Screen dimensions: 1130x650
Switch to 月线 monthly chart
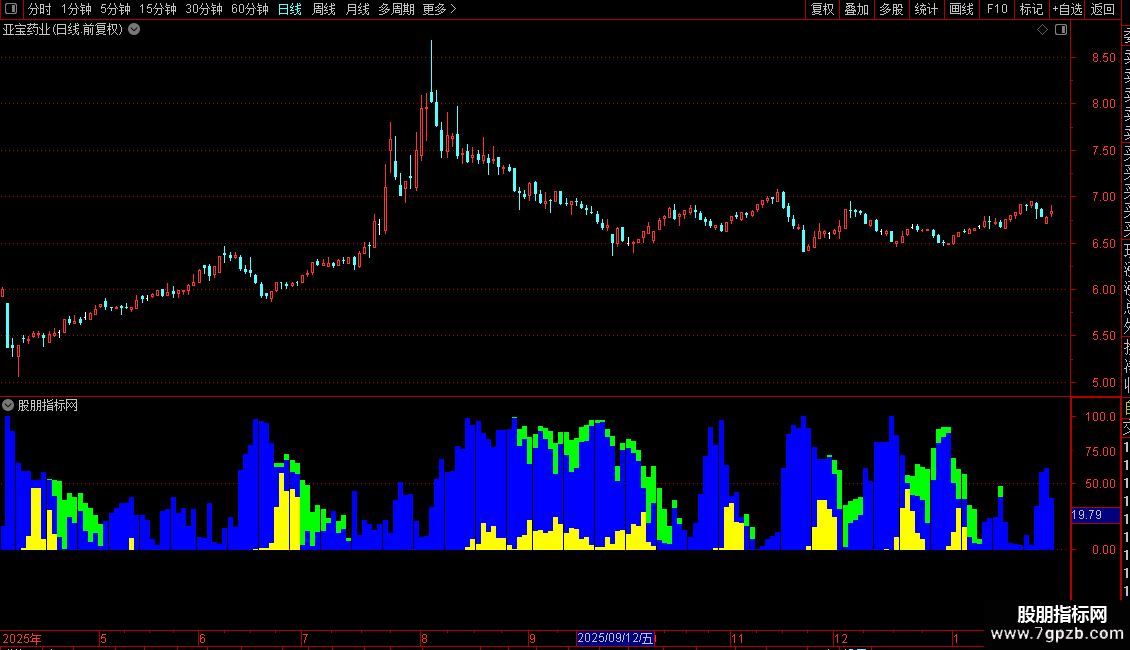(357, 9)
